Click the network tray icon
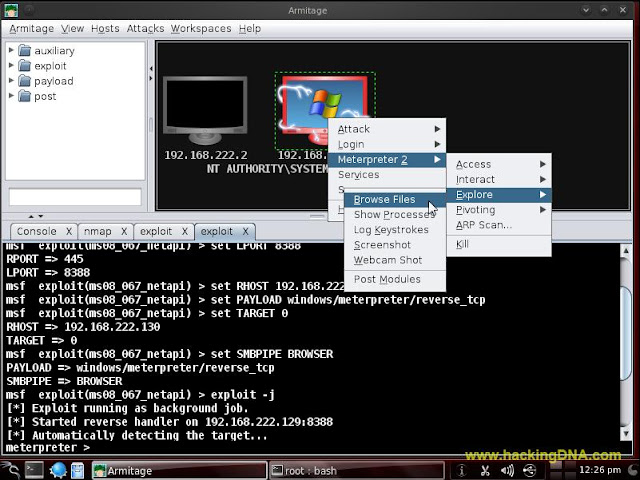 530,471
